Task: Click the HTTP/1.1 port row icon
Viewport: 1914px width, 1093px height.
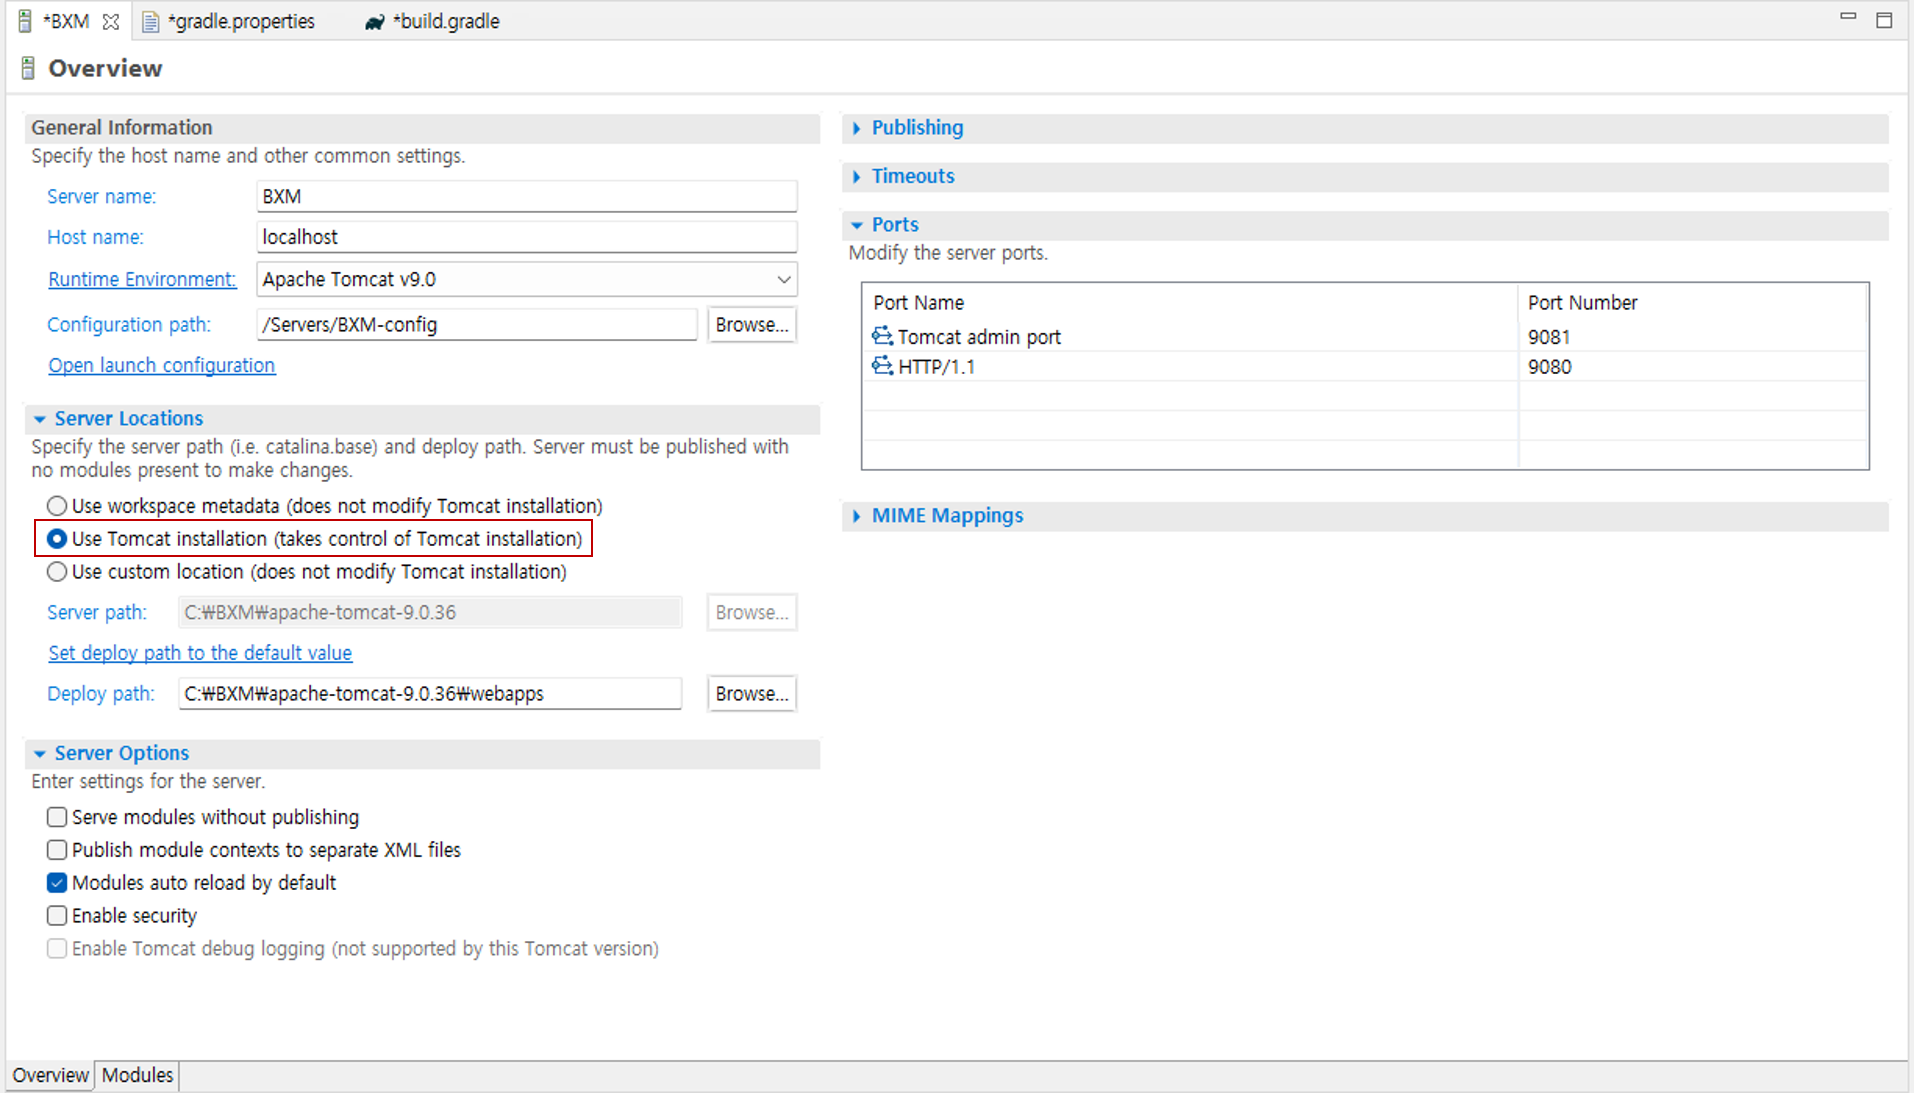Action: pos(882,366)
